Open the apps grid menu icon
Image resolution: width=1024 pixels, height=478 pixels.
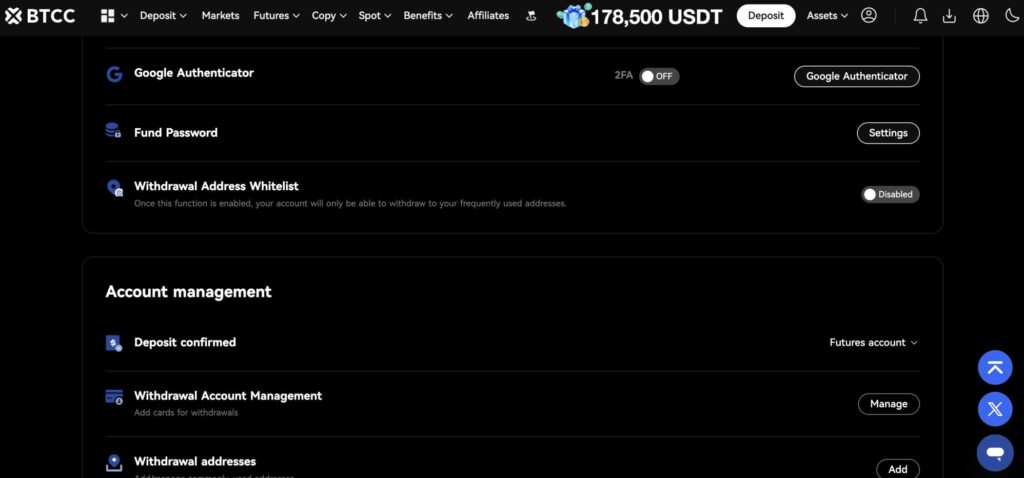tap(108, 16)
